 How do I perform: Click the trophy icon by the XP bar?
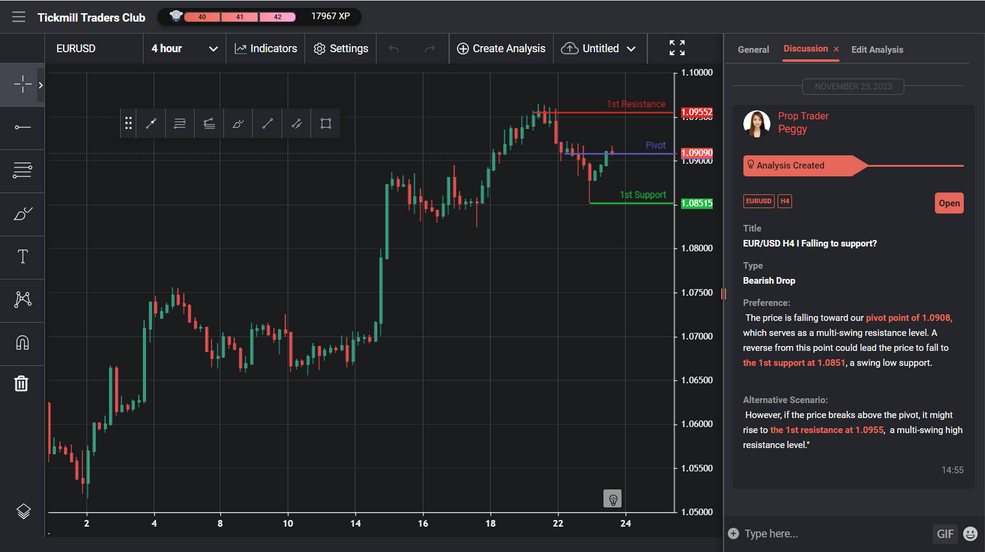tap(176, 16)
